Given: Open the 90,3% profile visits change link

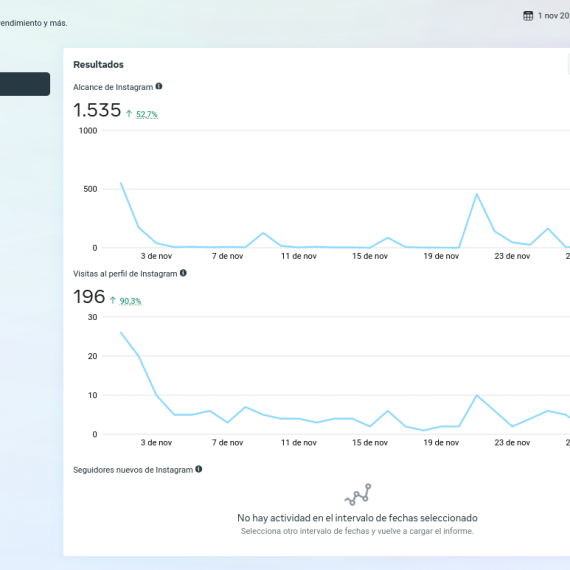Looking at the screenshot, I should click(x=131, y=301).
